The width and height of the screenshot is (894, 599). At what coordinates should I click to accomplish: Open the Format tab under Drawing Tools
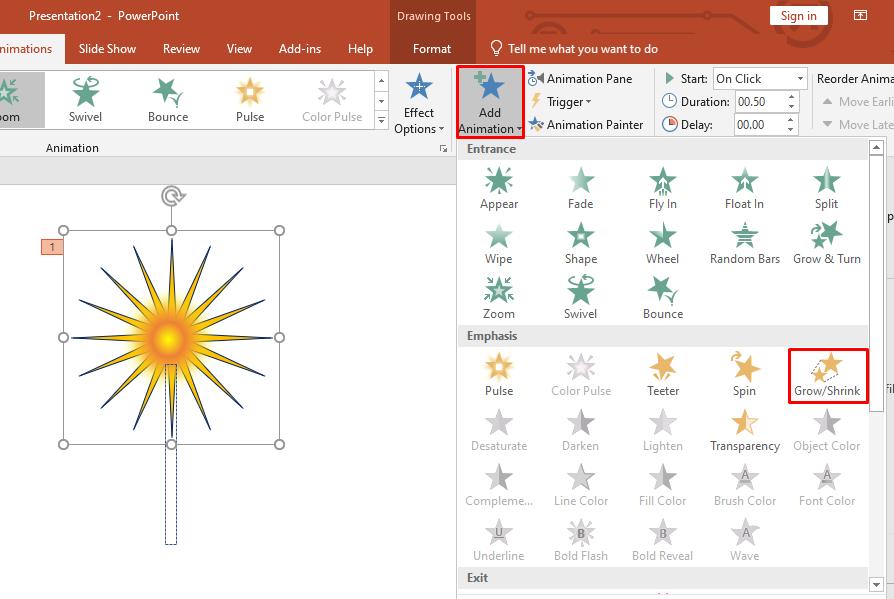432,48
